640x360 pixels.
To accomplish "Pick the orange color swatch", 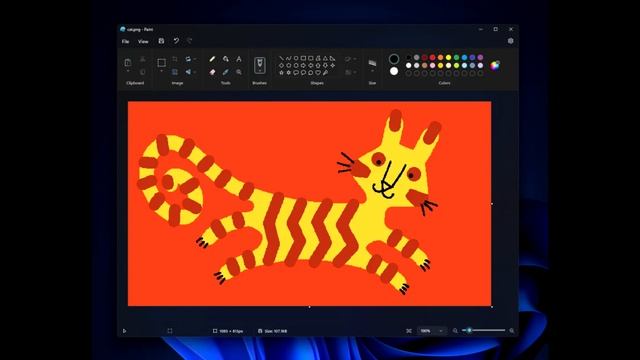I will [x=440, y=58].
